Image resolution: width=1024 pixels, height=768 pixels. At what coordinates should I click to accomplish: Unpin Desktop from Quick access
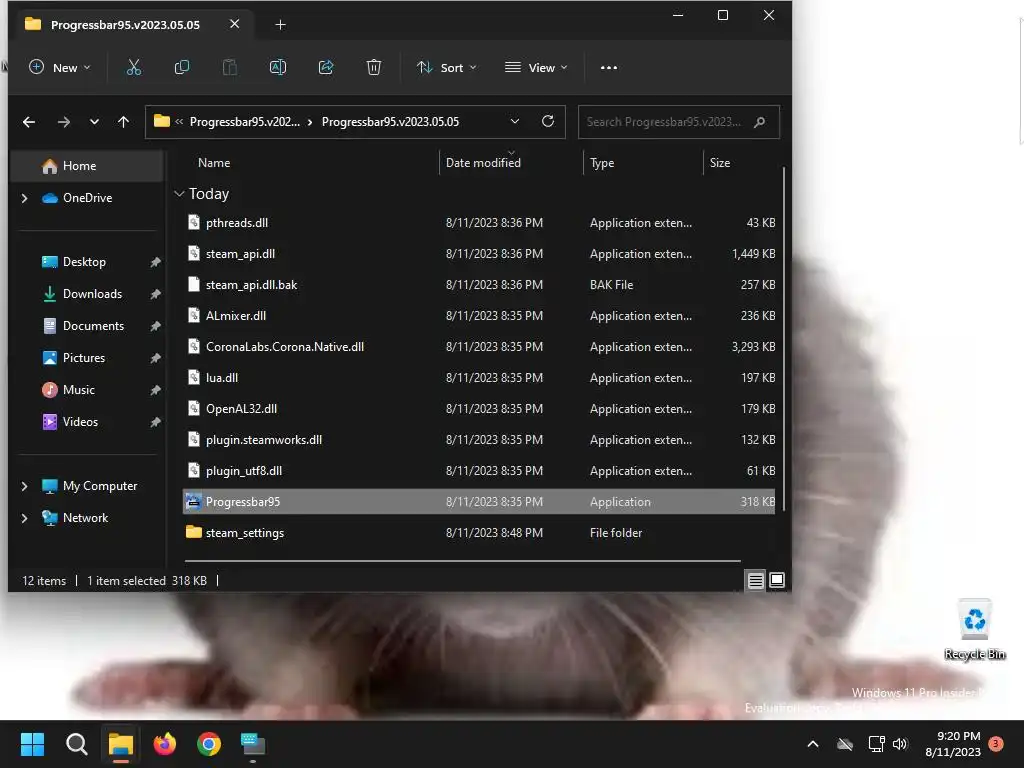tap(155, 263)
